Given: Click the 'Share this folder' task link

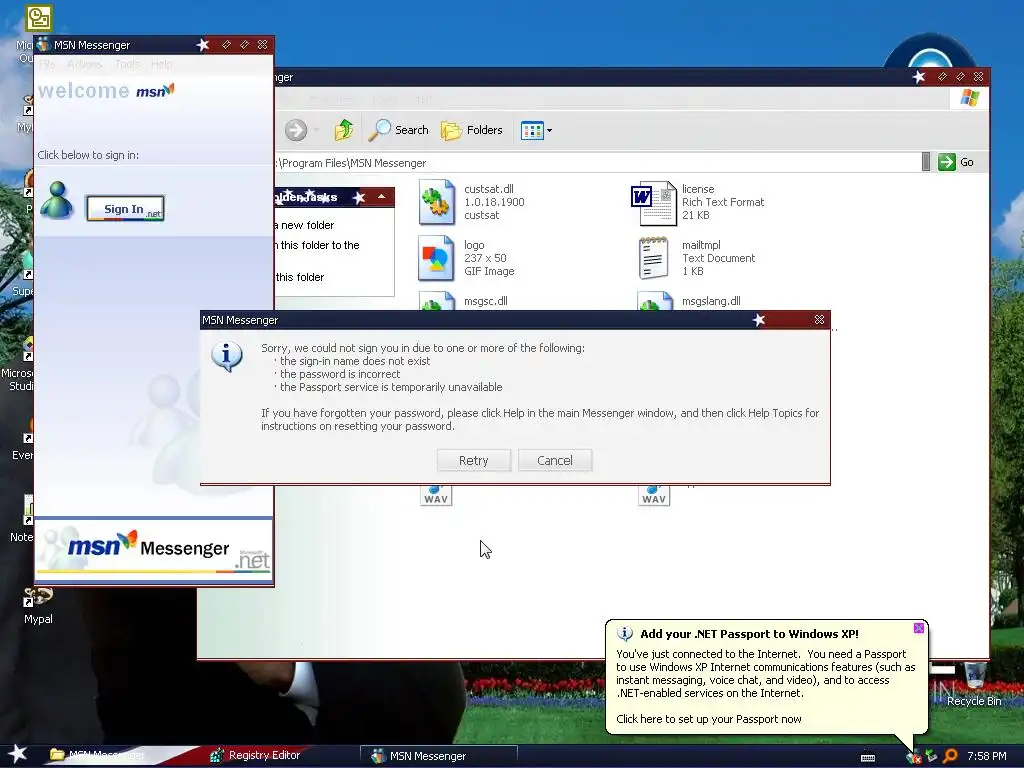Looking at the screenshot, I should click(300, 277).
